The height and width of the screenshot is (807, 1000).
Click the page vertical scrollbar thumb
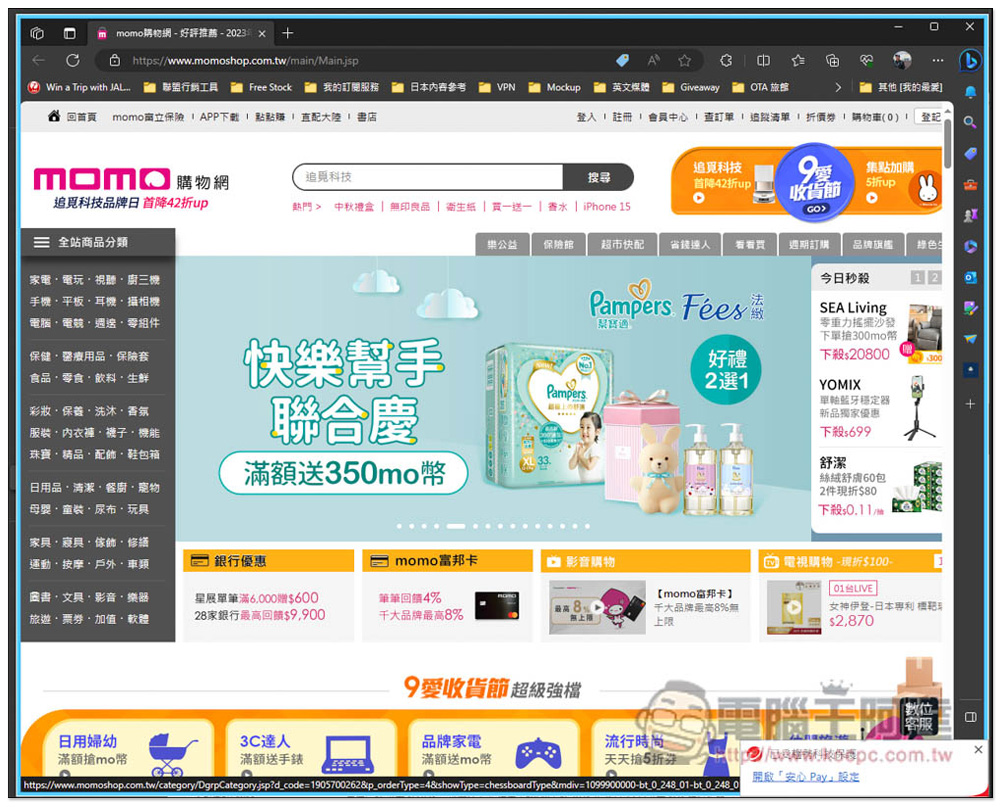tap(948, 144)
